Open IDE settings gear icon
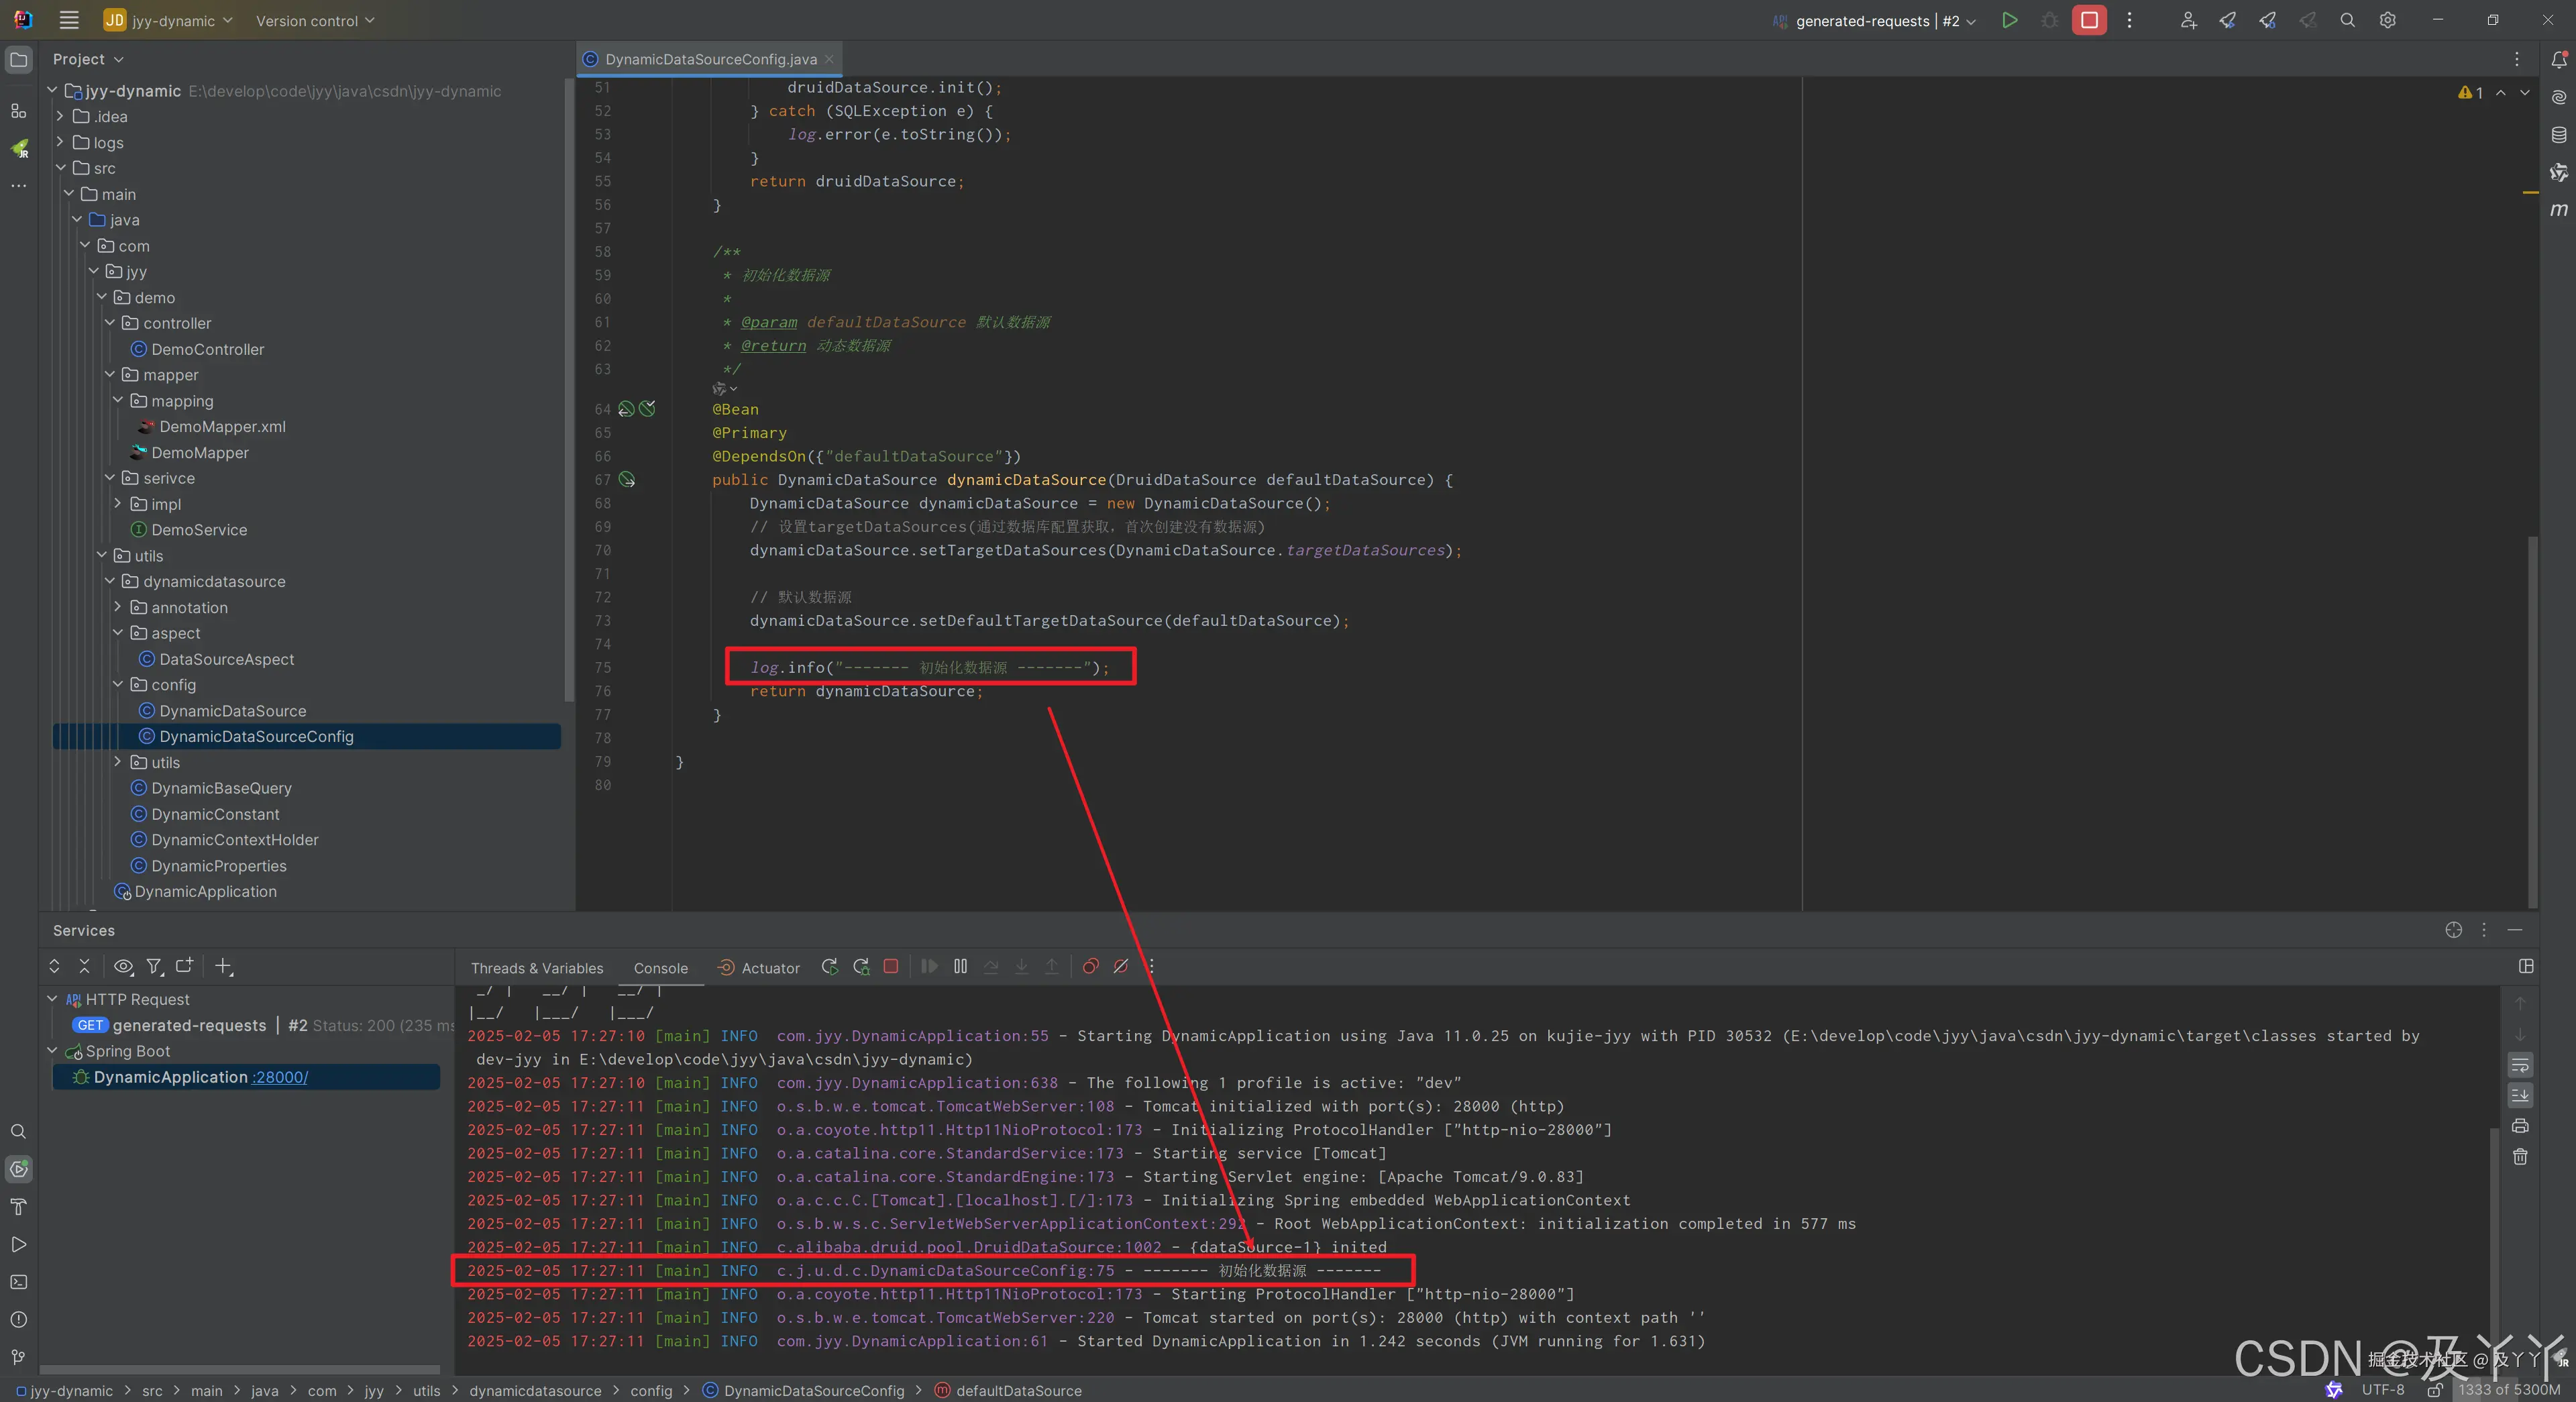Screen dimensions: 2576x1402 pos(2387,20)
